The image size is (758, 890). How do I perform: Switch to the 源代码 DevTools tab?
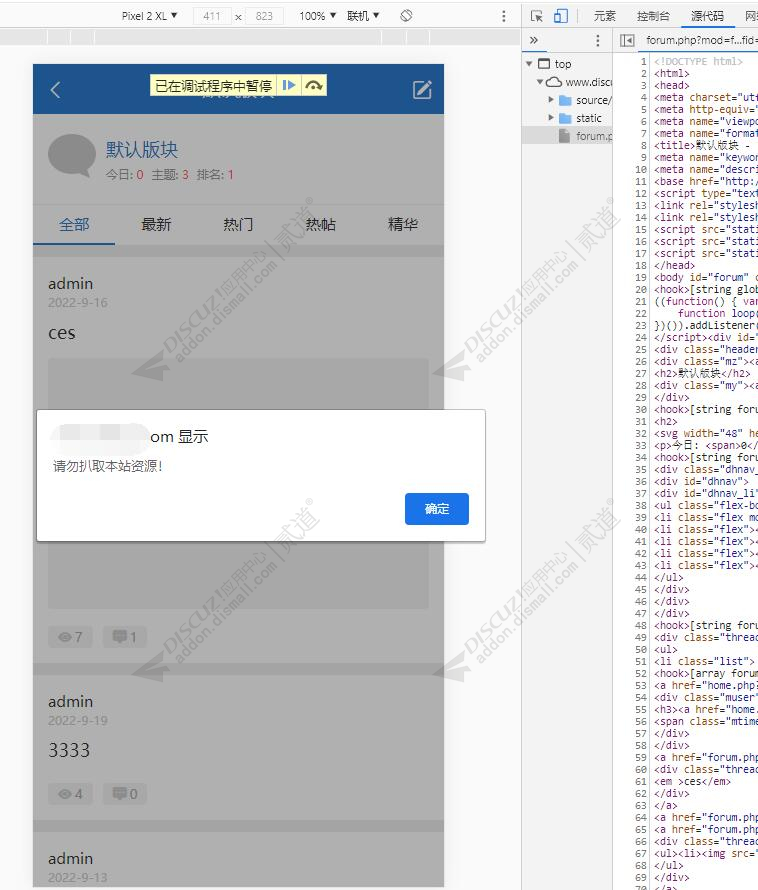pos(707,16)
